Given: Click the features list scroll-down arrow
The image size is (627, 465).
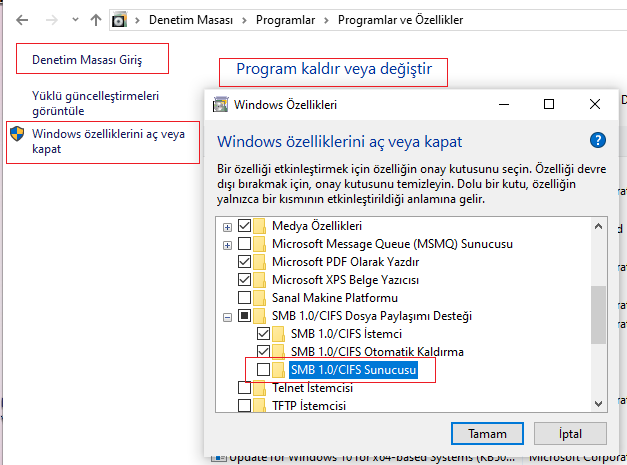Looking at the screenshot, I should coord(598,404).
